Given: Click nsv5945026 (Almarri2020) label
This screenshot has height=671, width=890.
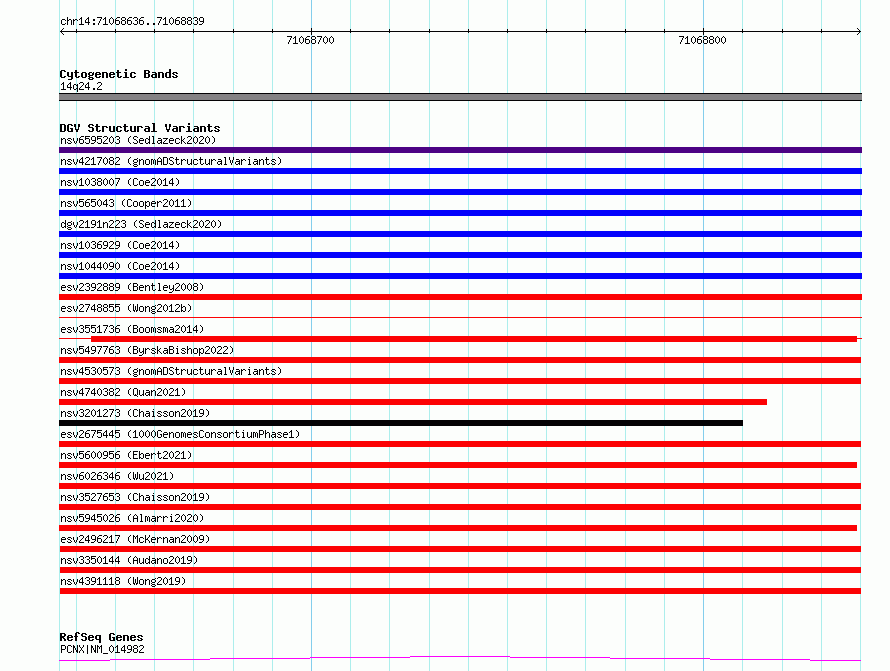Looking at the screenshot, I should click(132, 518).
